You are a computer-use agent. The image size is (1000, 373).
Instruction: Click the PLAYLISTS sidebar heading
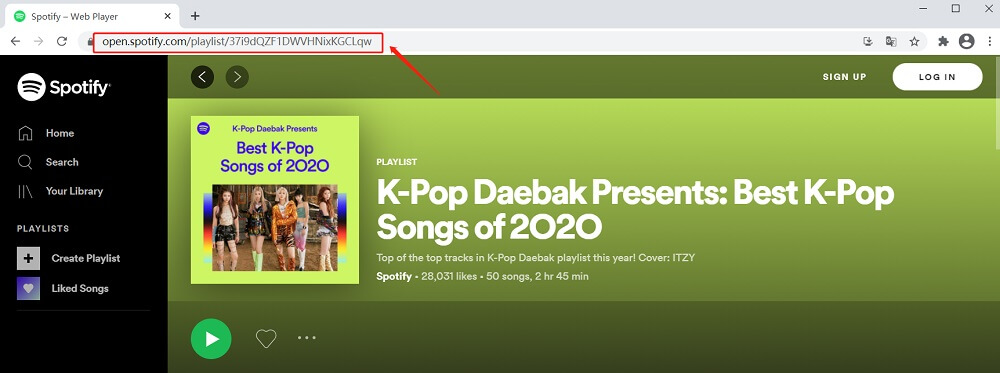43,228
